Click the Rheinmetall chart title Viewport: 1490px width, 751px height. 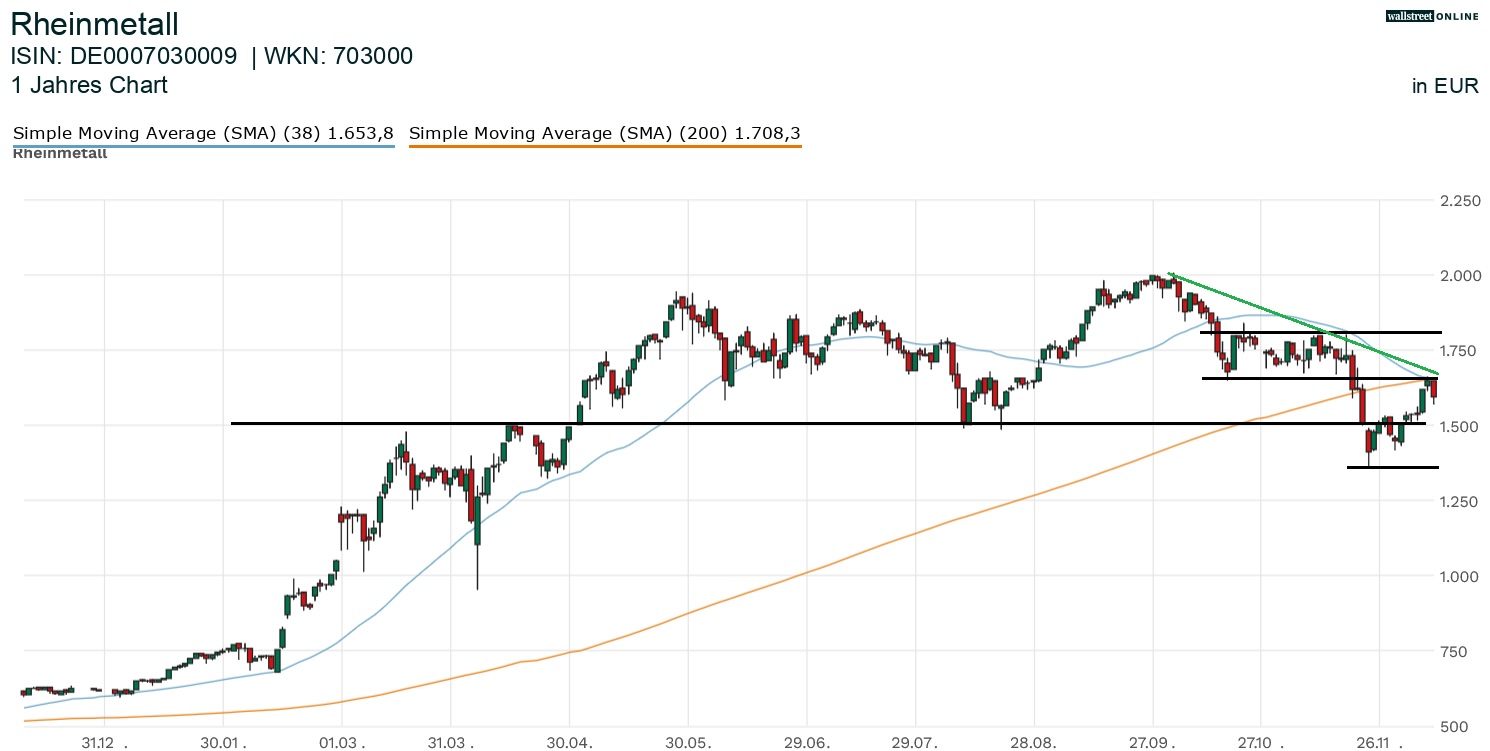pos(94,24)
